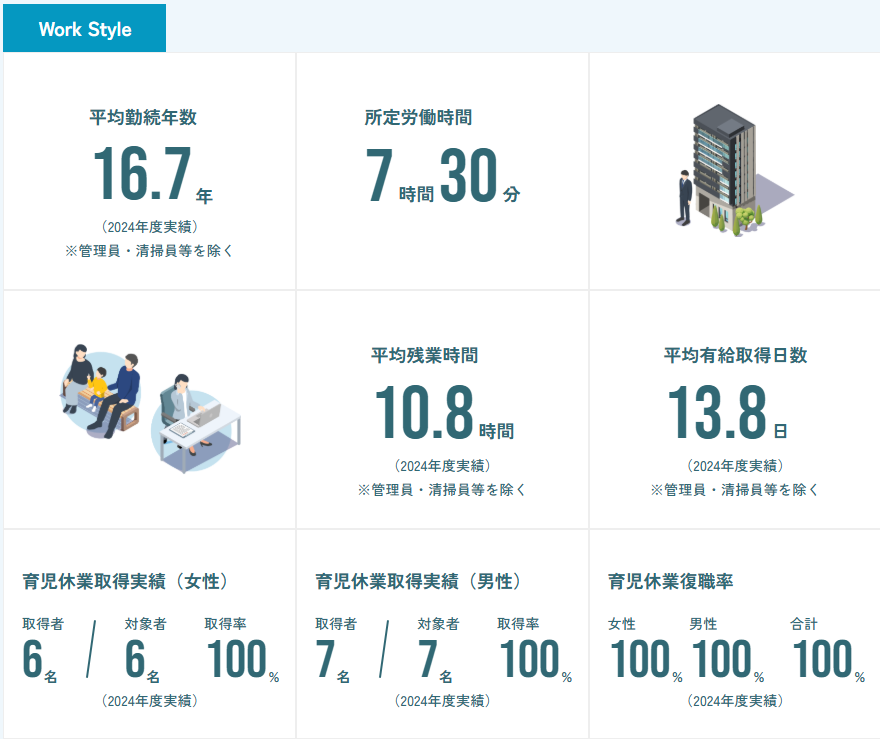Click the 7時間30分 working hours value
Viewport: 880px width, 739px height.
442,176
